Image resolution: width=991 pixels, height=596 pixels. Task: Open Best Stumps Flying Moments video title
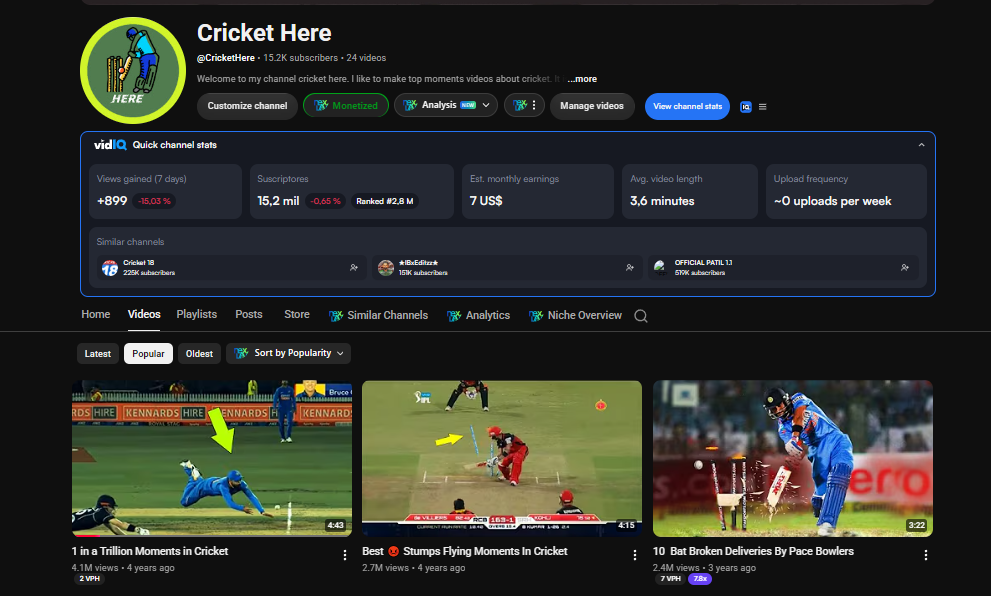465,551
